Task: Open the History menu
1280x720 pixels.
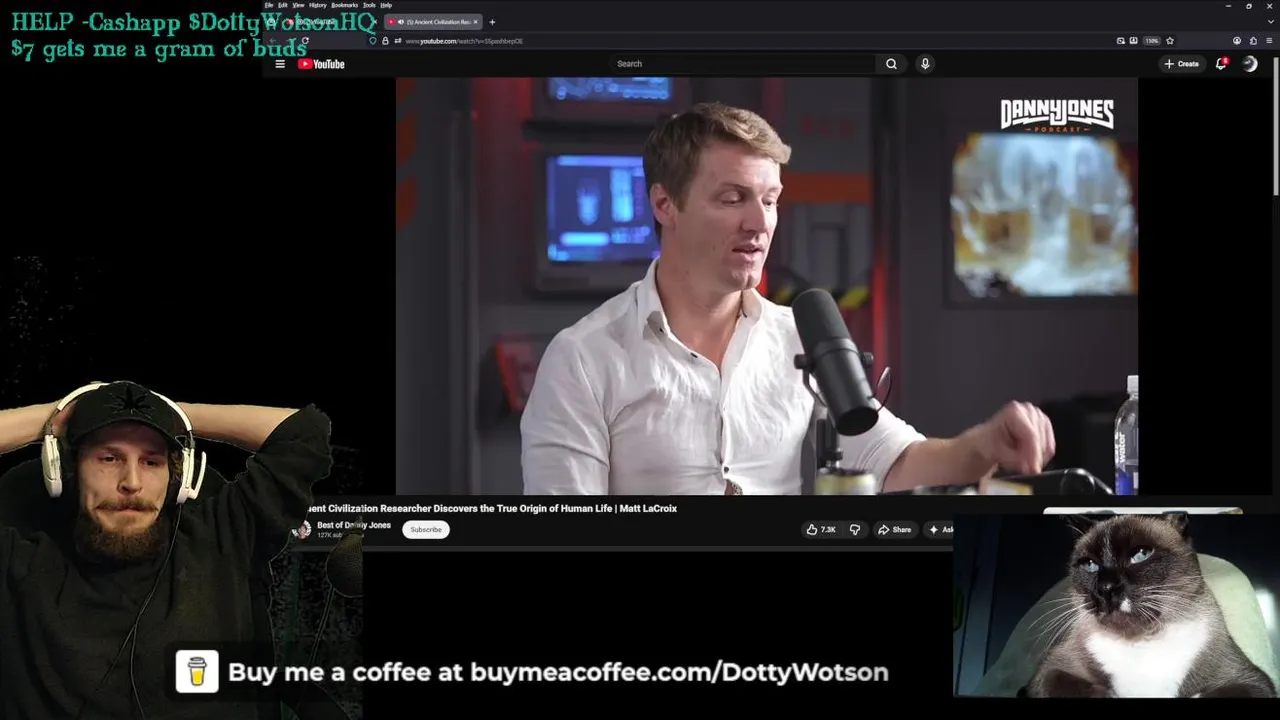Action: pos(318,5)
